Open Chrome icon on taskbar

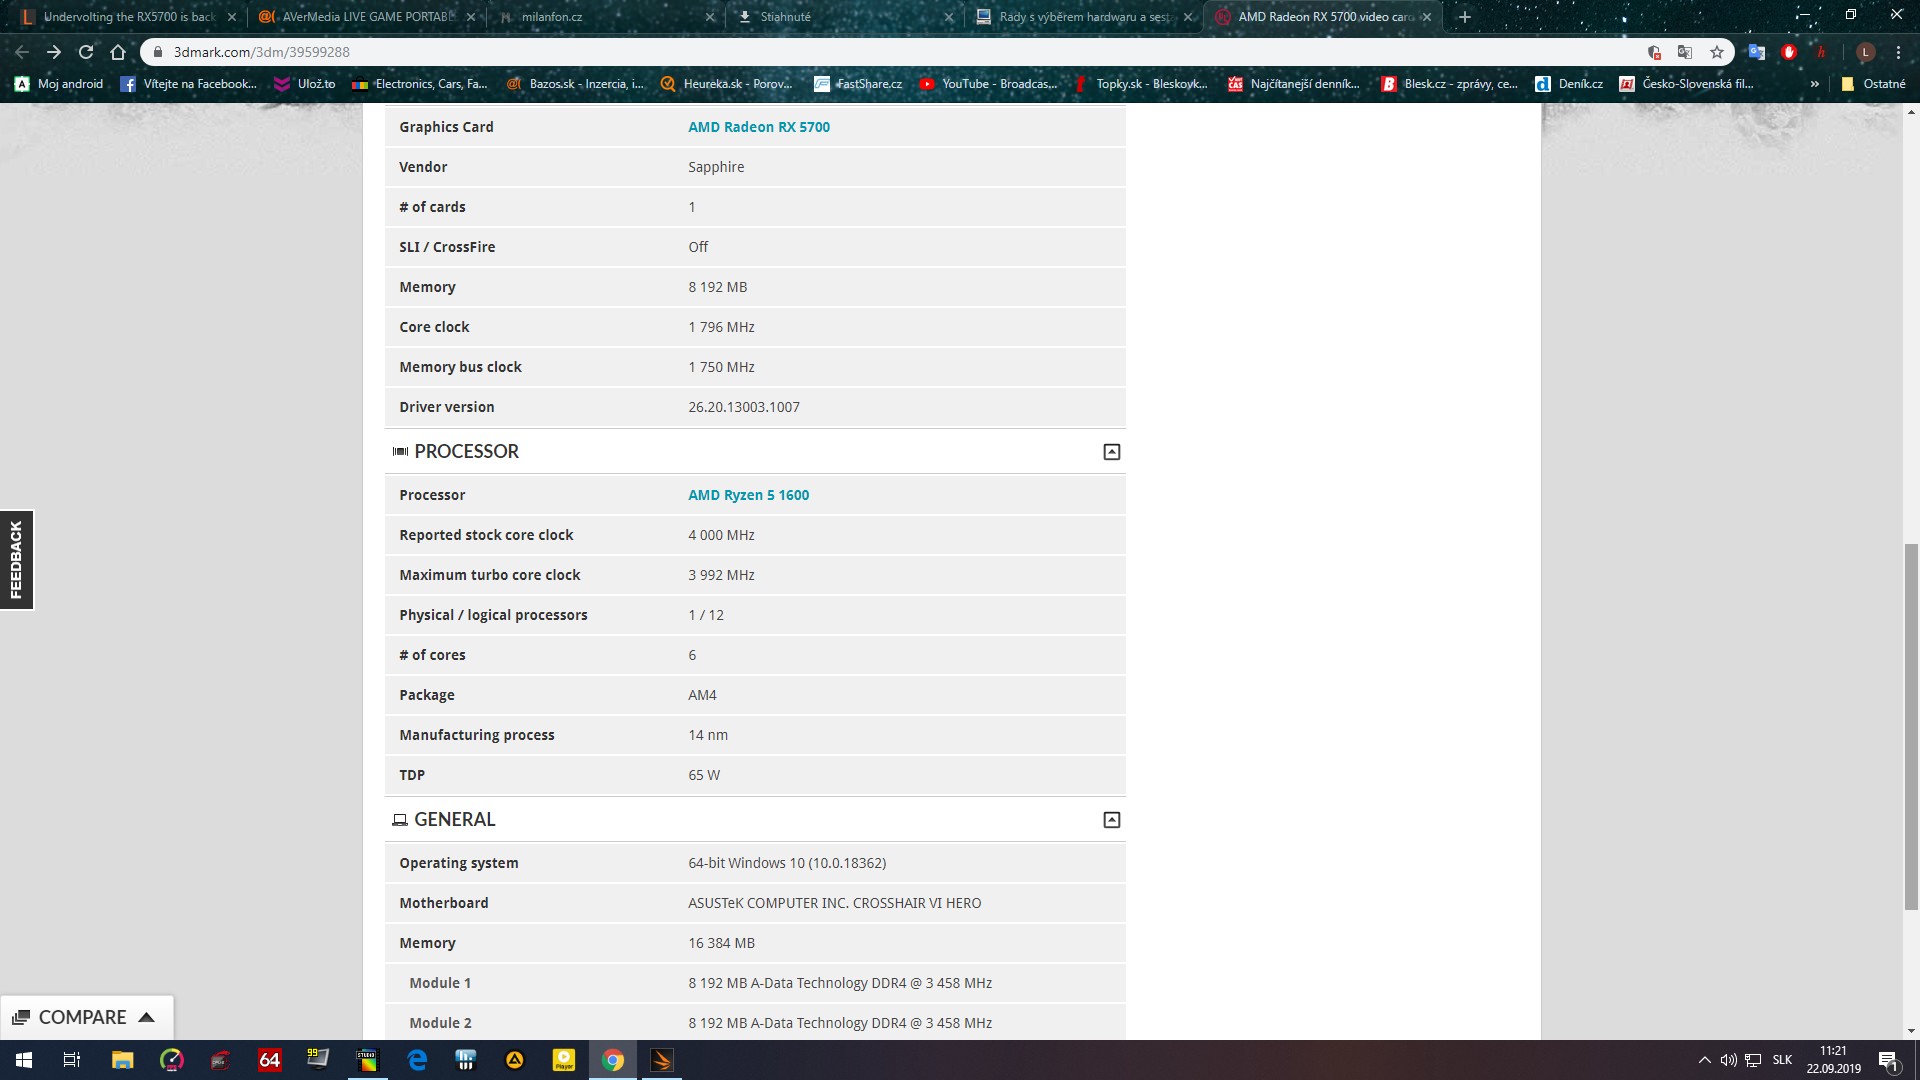pyautogui.click(x=613, y=1060)
